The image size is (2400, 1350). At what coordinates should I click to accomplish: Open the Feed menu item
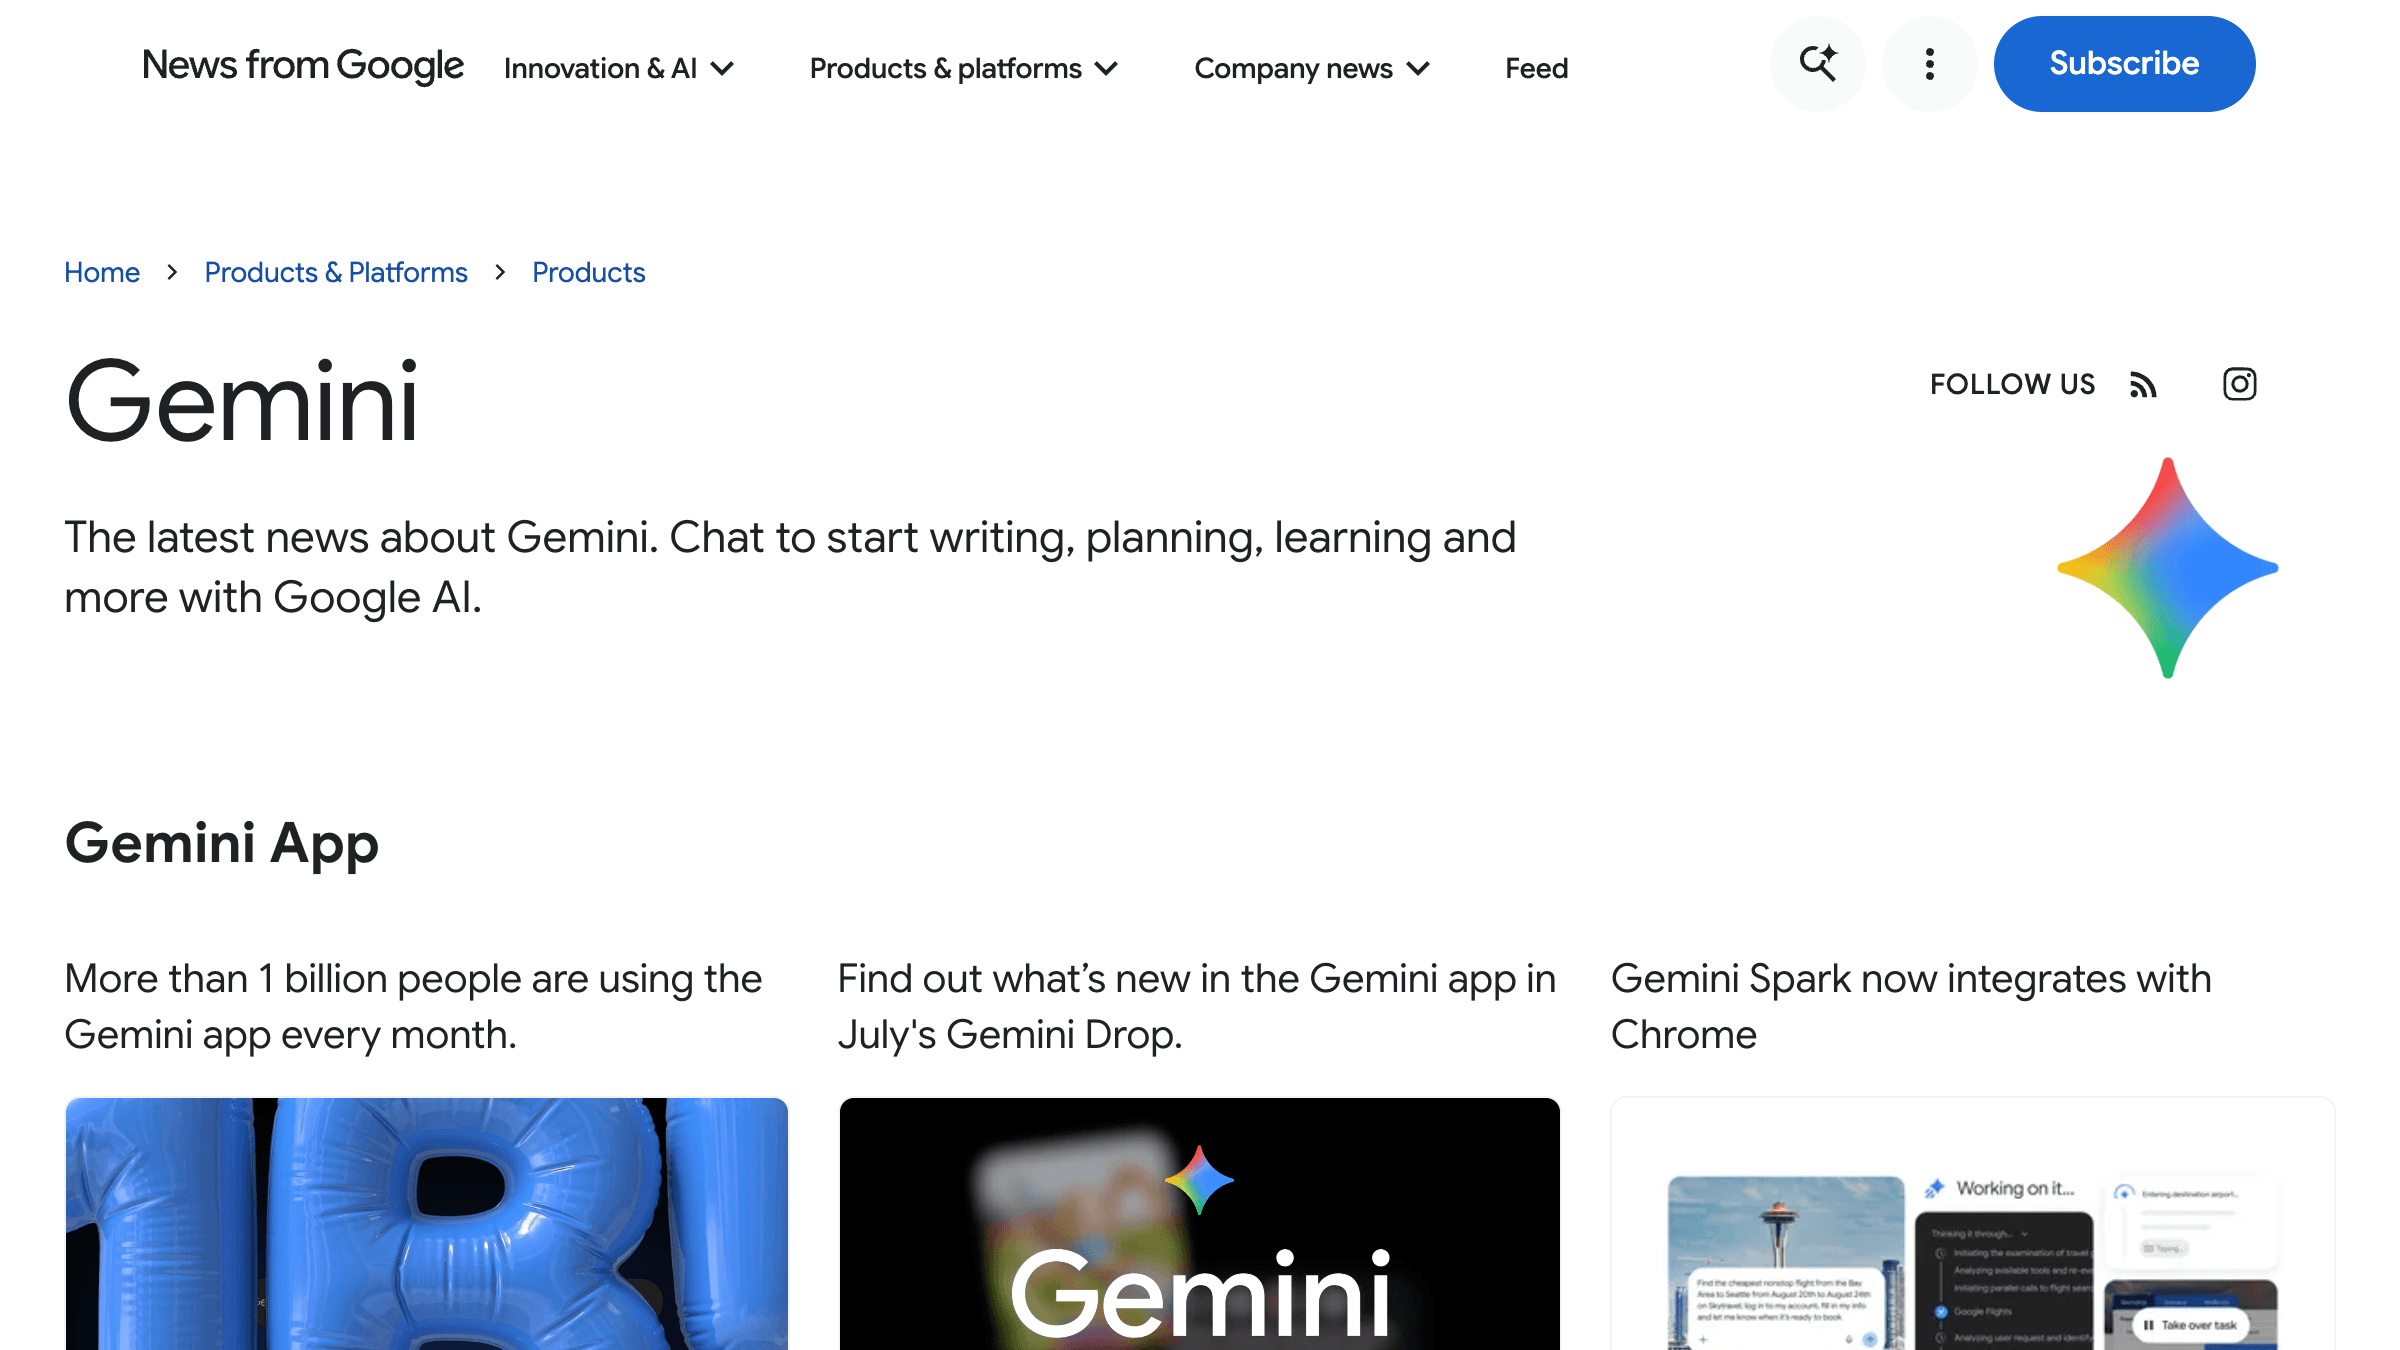(1537, 68)
